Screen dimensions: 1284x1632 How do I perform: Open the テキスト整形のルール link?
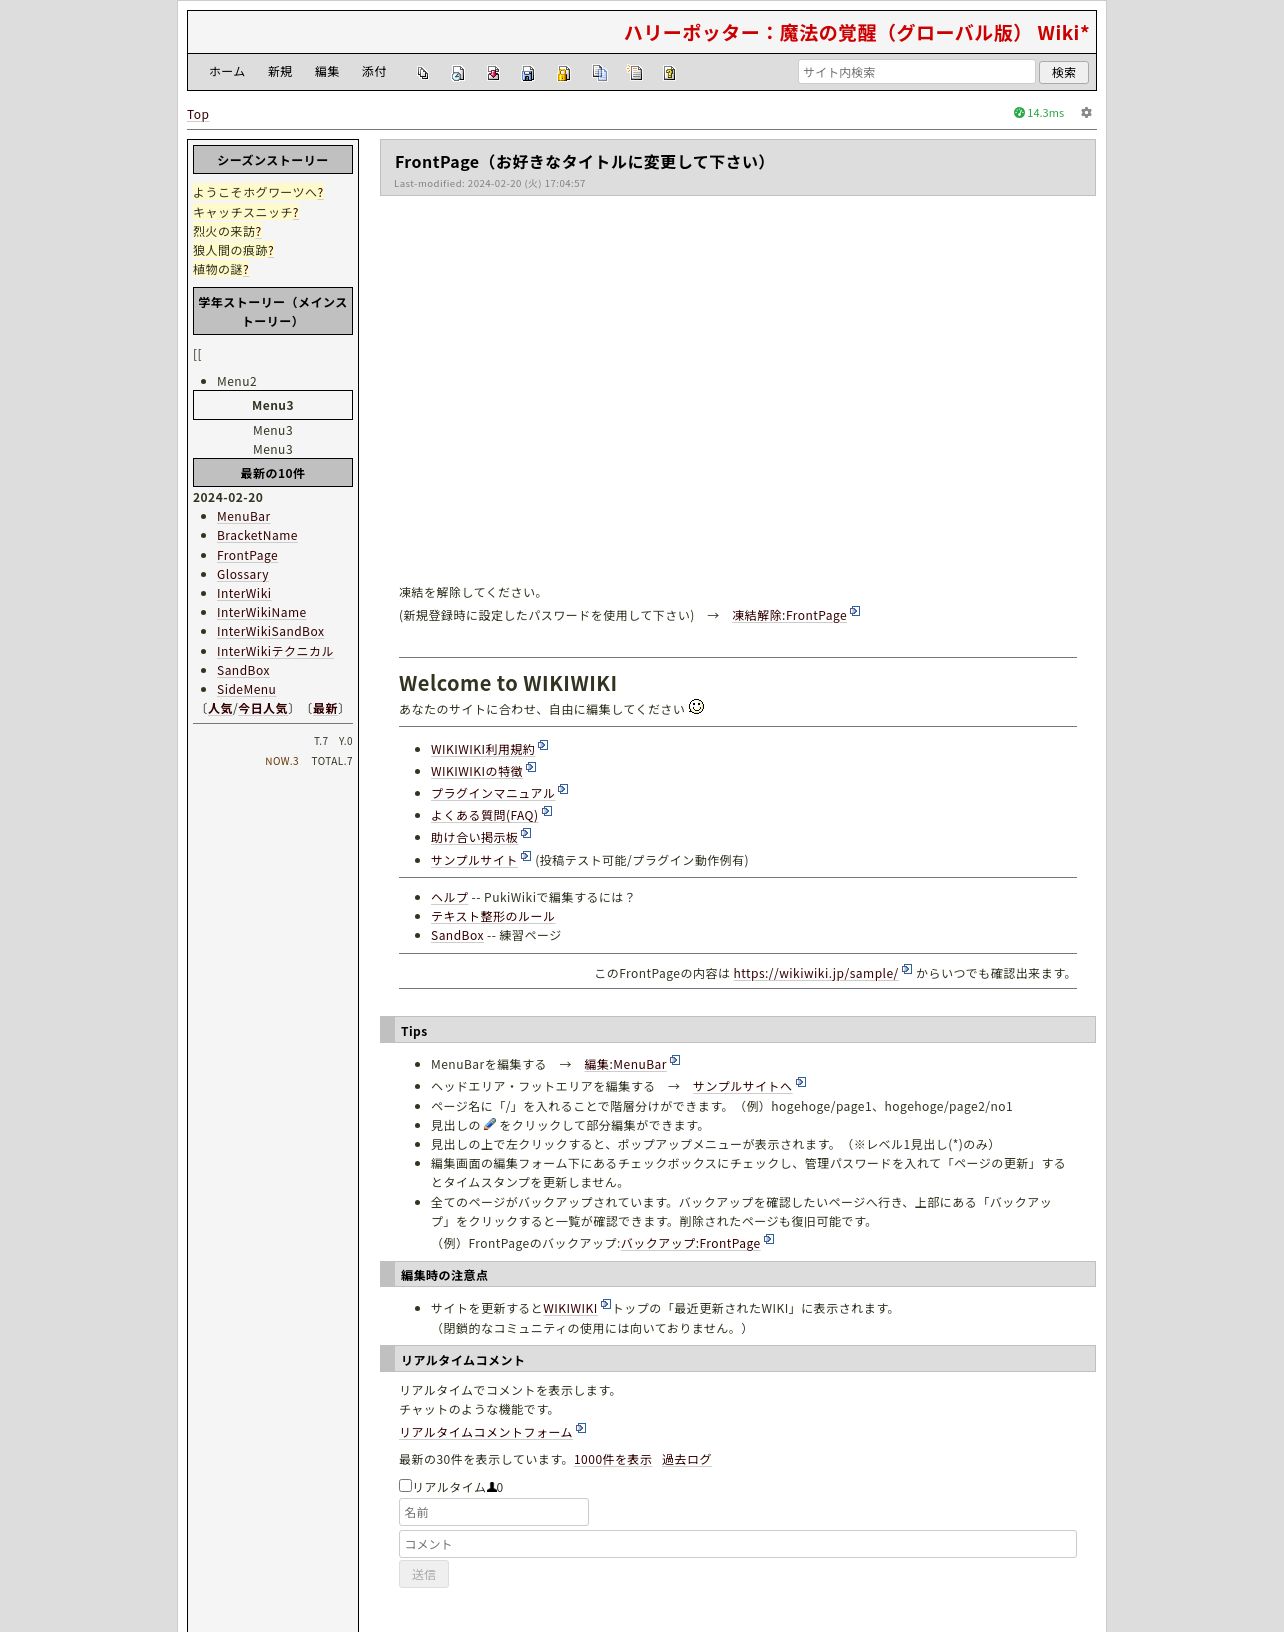(492, 917)
